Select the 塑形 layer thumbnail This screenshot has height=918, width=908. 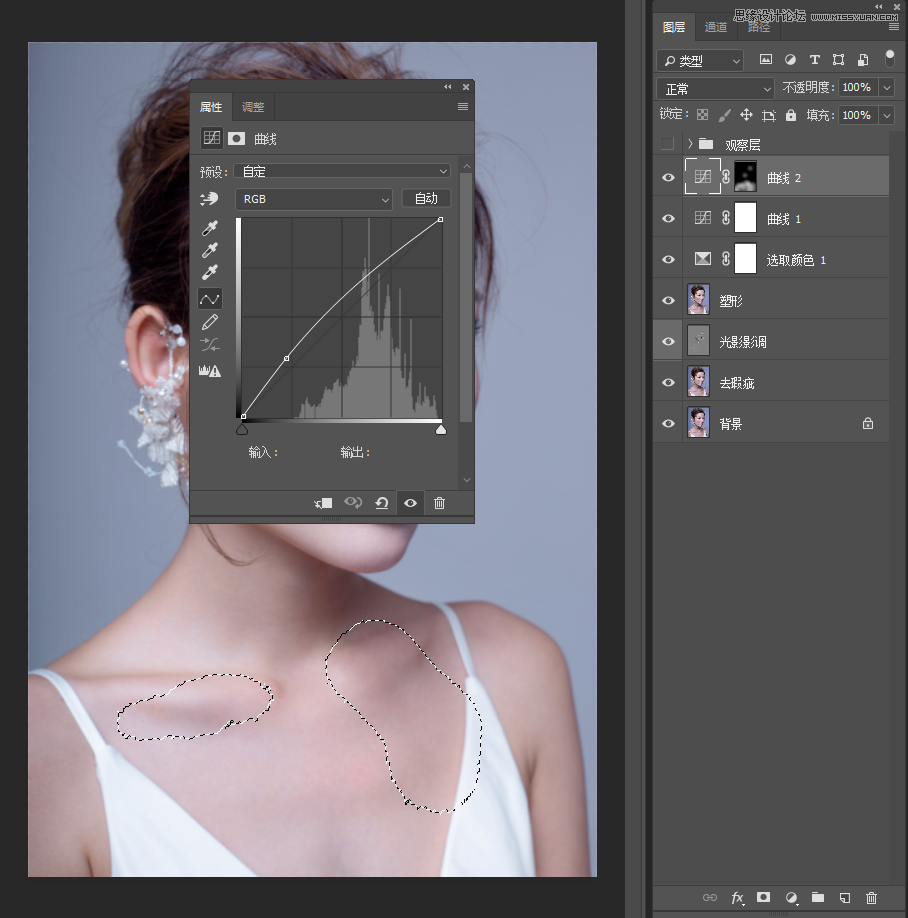(699, 300)
